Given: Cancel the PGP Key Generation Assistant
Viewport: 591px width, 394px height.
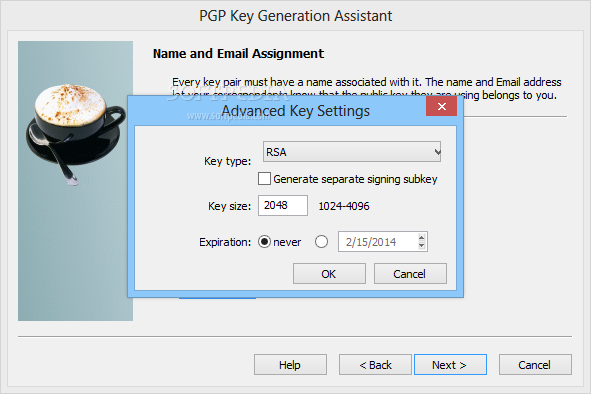Looking at the screenshot, I should coord(535,365).
